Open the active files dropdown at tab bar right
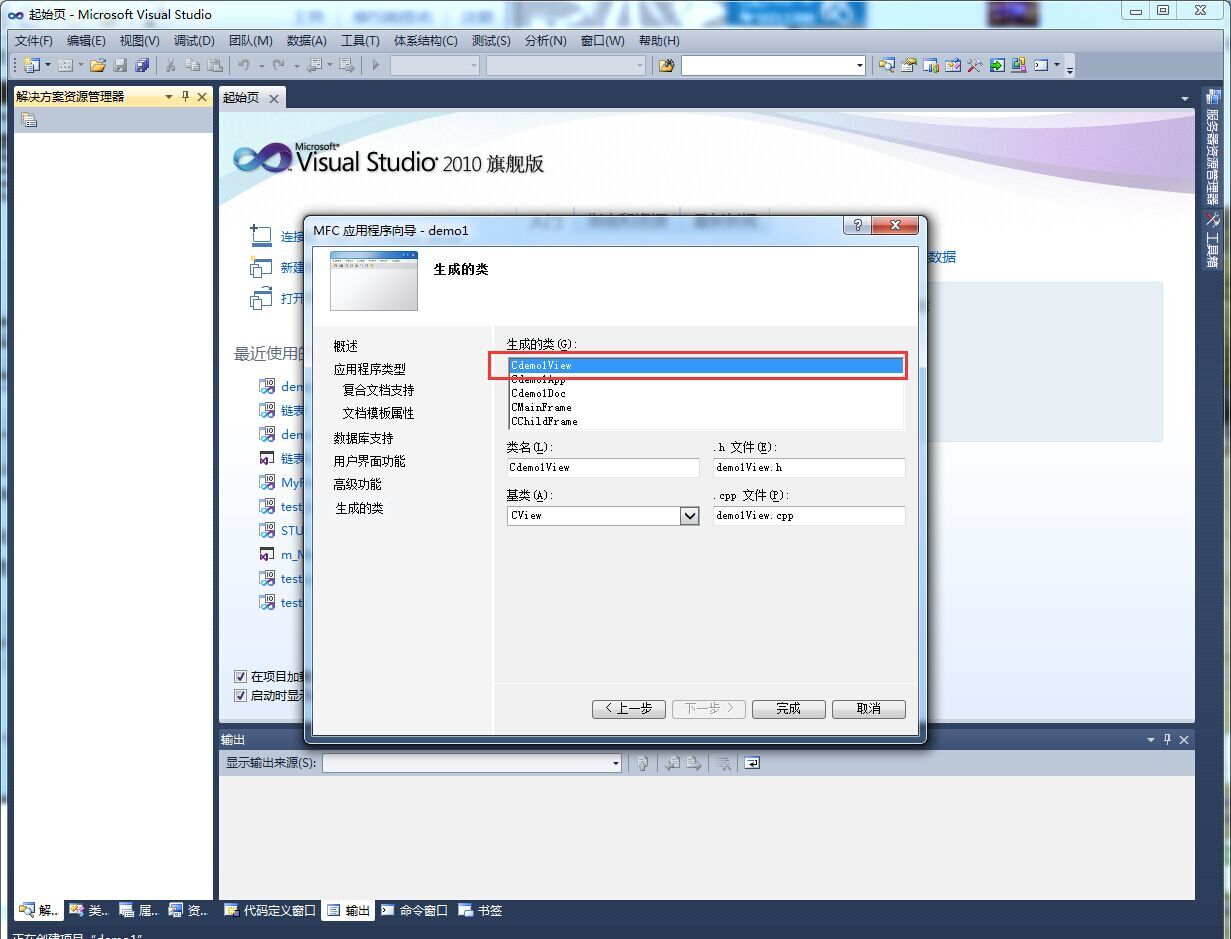 pyautogui.click(x=1185, y=98)
